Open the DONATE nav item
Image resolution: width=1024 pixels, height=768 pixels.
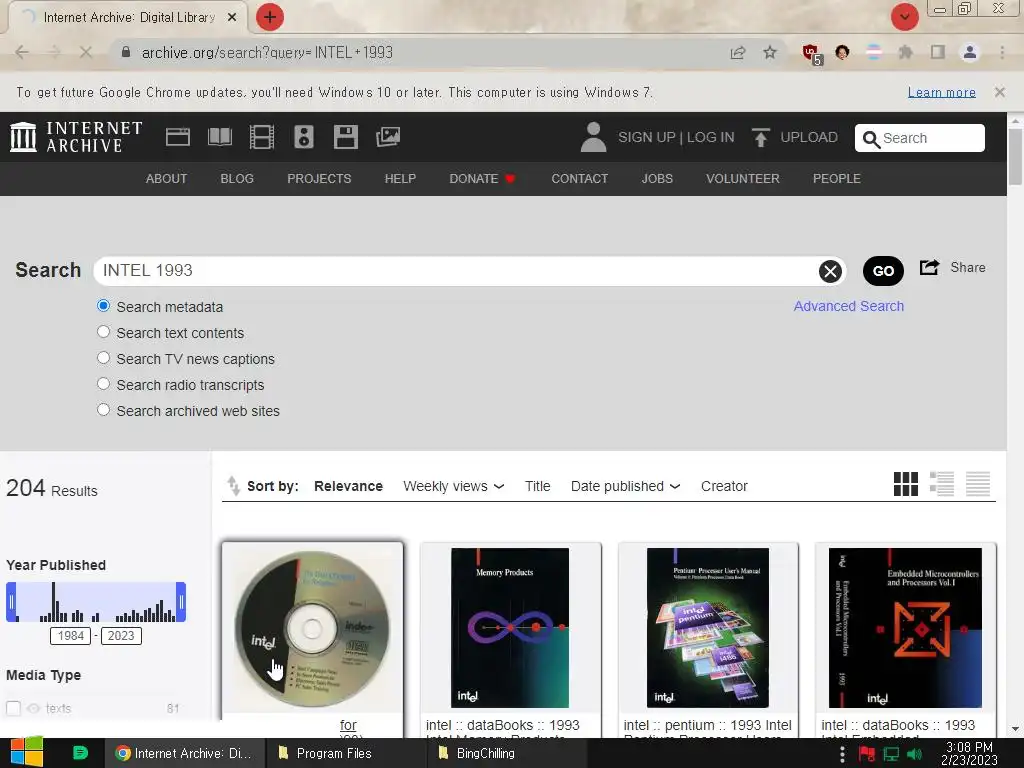click(482, 178)
